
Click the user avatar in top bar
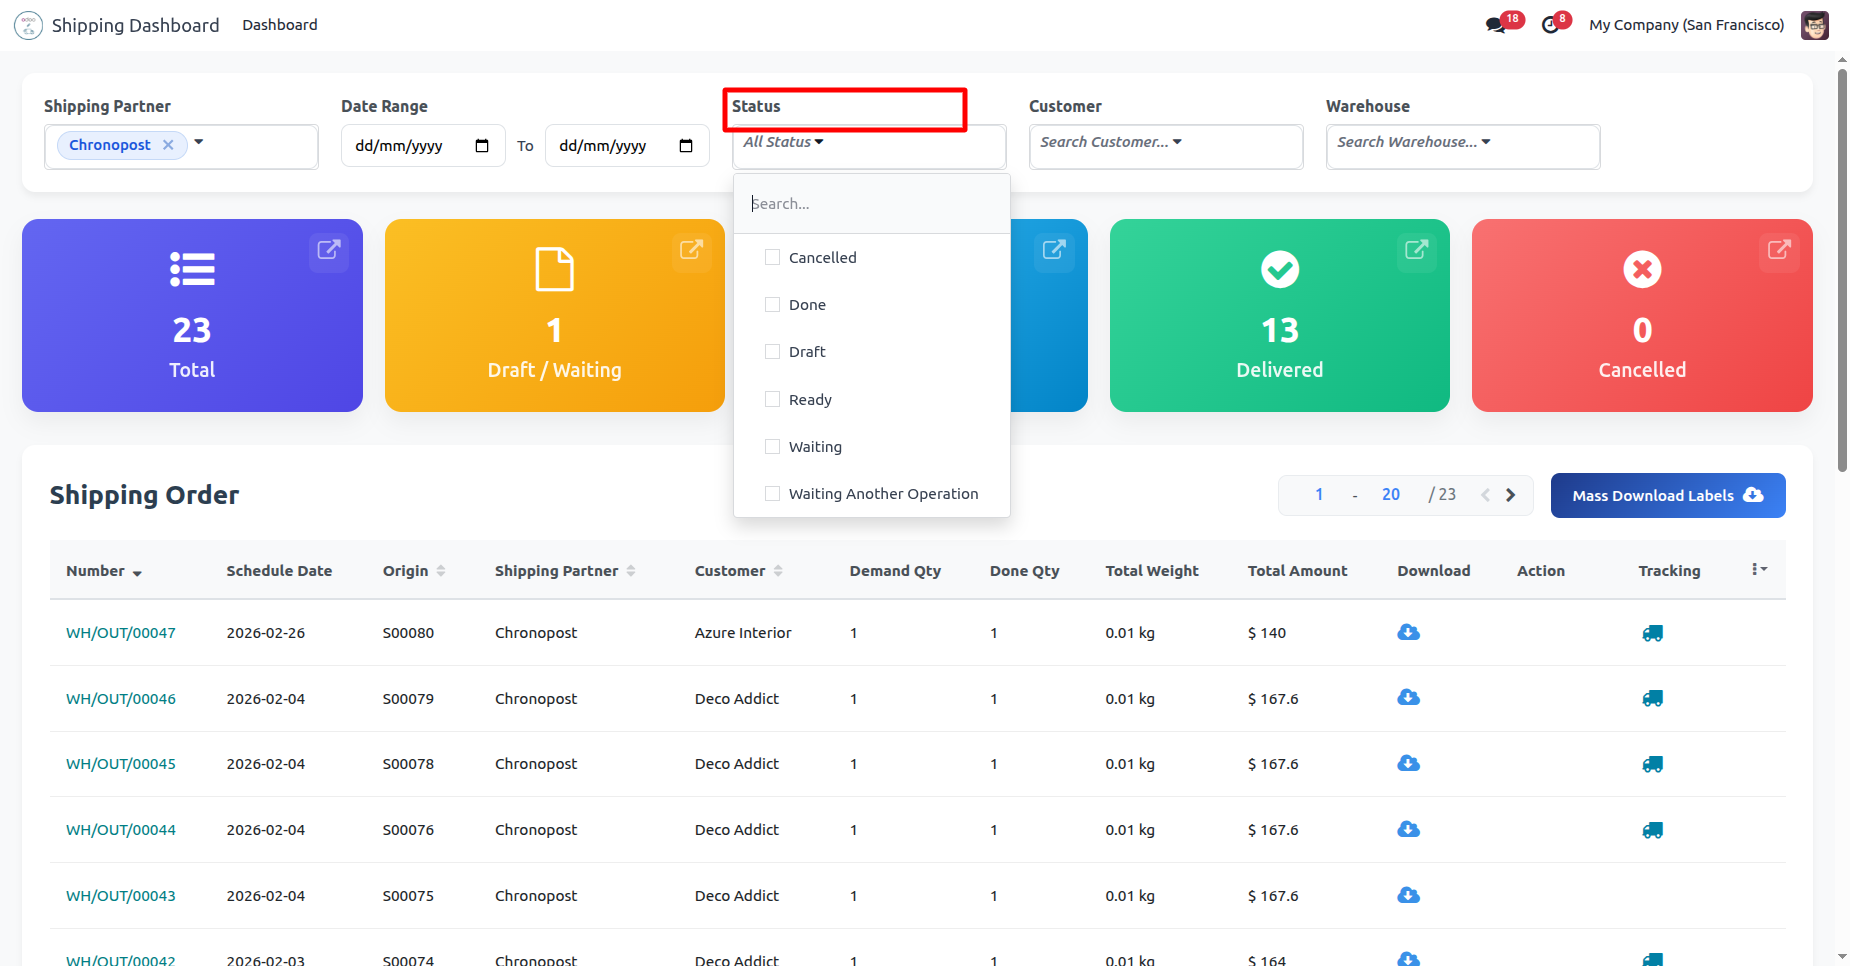(x=1815, y=25)
